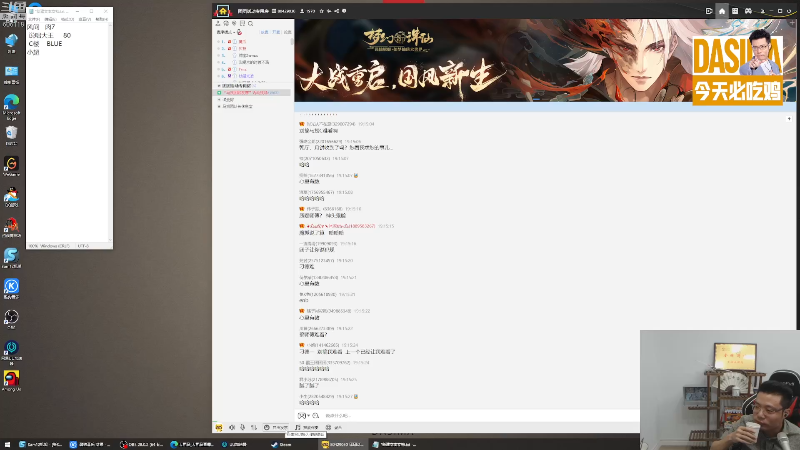Open the gamepad icon at top right
The width and height of the screenshot is (800, 450).
[x=748, y=11]
